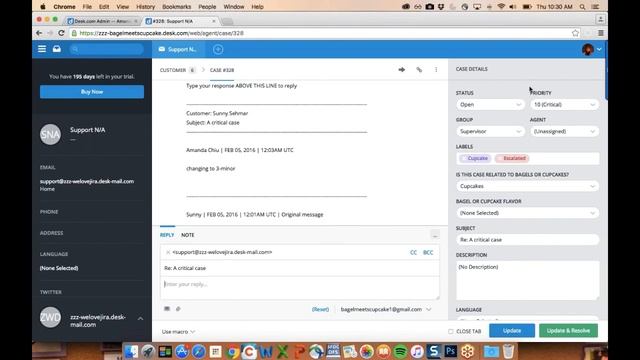
Task: Open the Bookmarks menu in menu bar
Action: 176,7
